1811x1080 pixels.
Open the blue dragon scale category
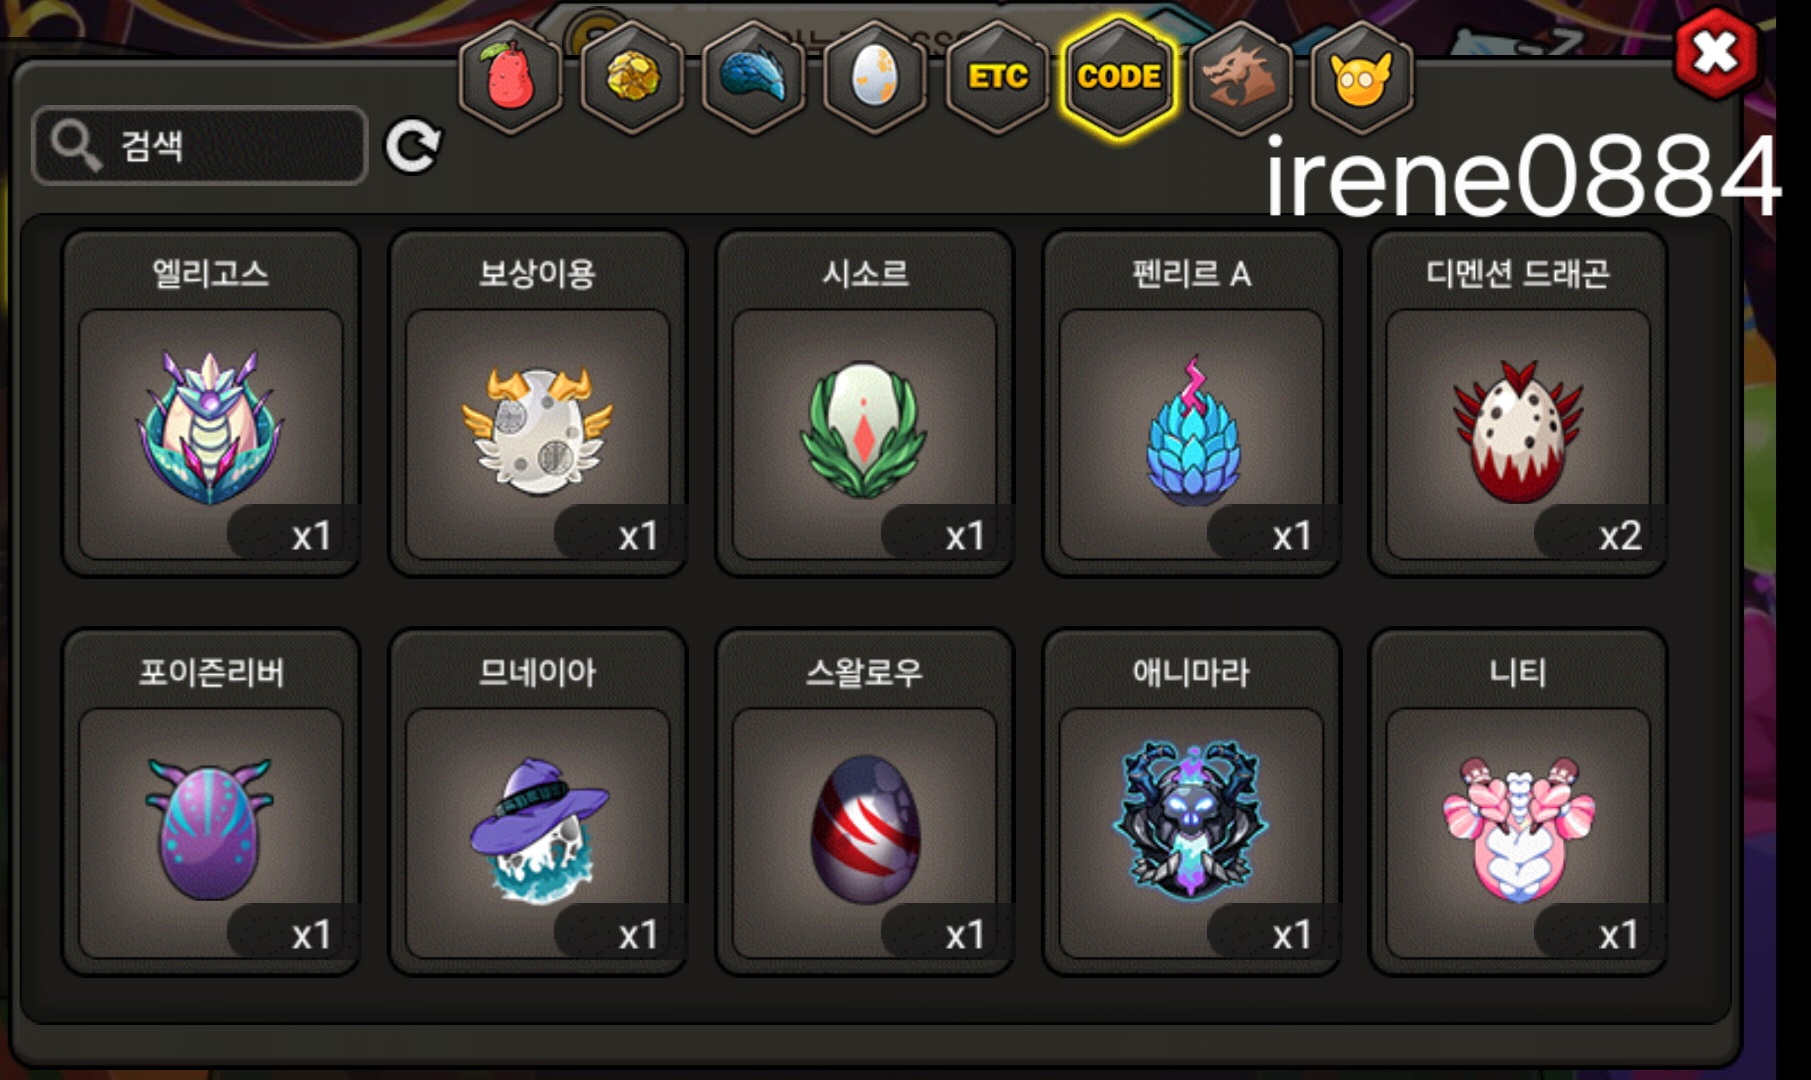(x=754, y=77)
